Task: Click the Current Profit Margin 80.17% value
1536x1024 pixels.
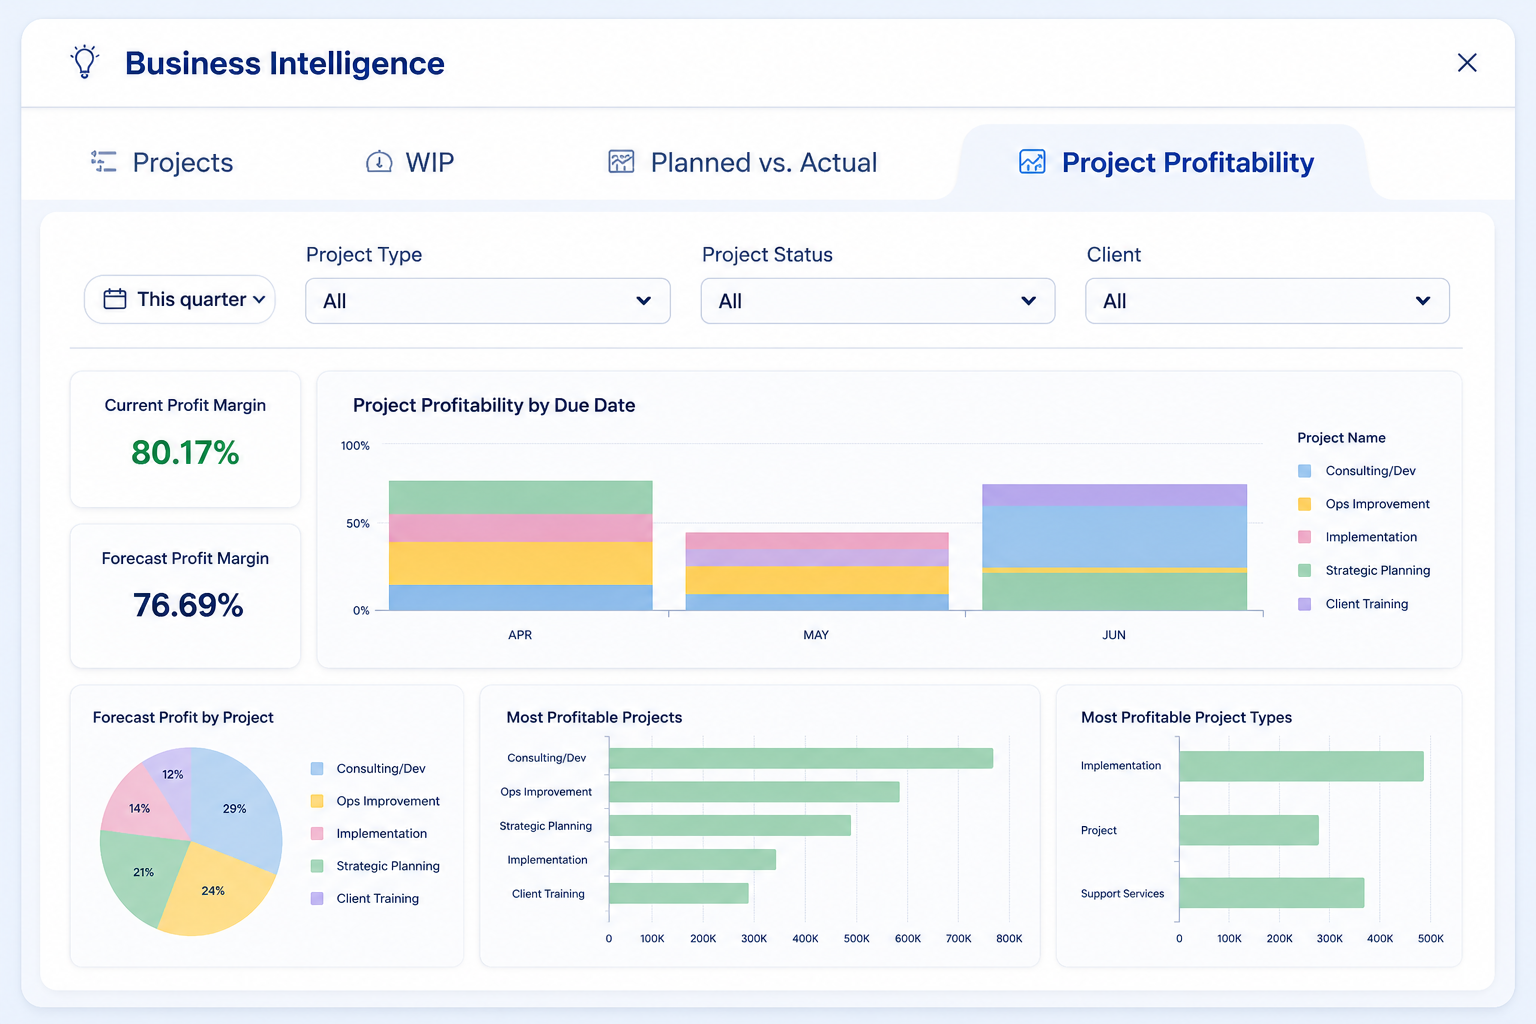Action: coord(185,453)
